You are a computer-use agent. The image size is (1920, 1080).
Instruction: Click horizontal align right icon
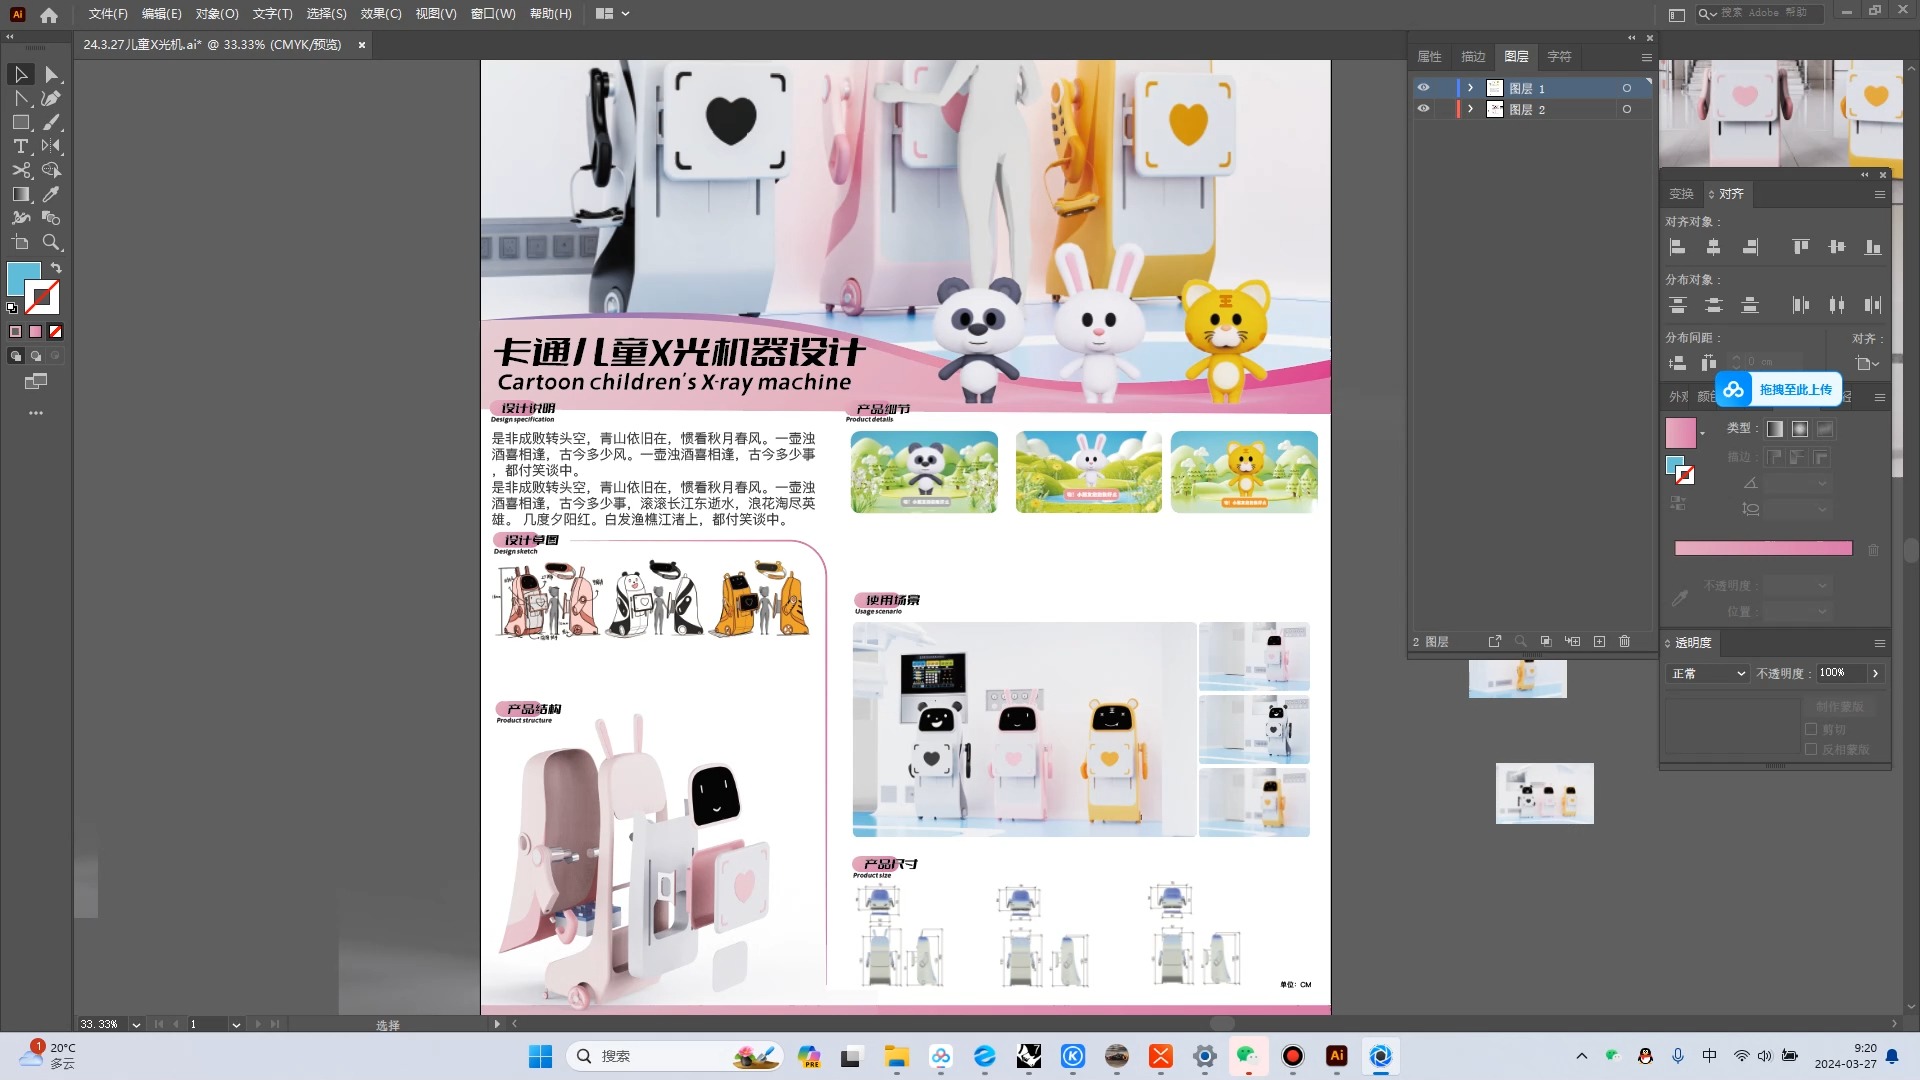pyautogui.click(x=1750, y=247)
